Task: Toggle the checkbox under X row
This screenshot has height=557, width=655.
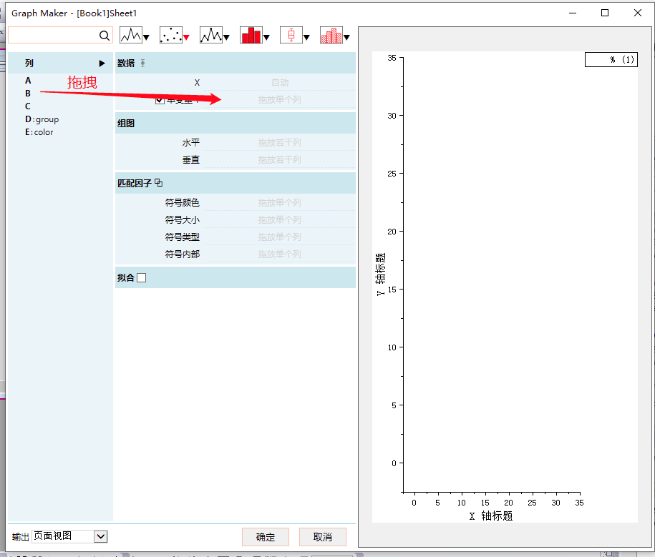Action: coord(159,100)
